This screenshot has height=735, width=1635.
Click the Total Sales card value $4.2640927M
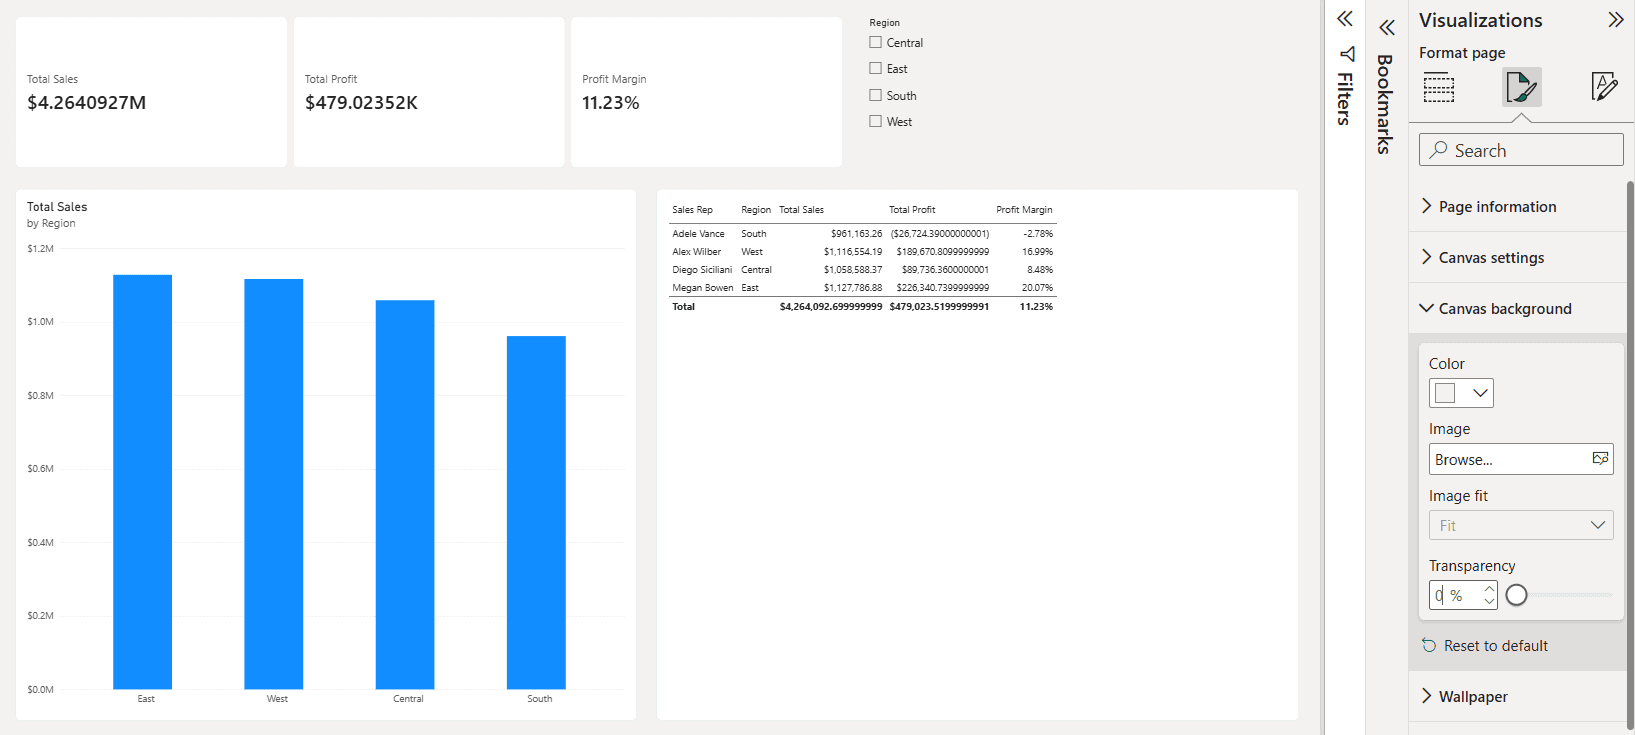87,102
